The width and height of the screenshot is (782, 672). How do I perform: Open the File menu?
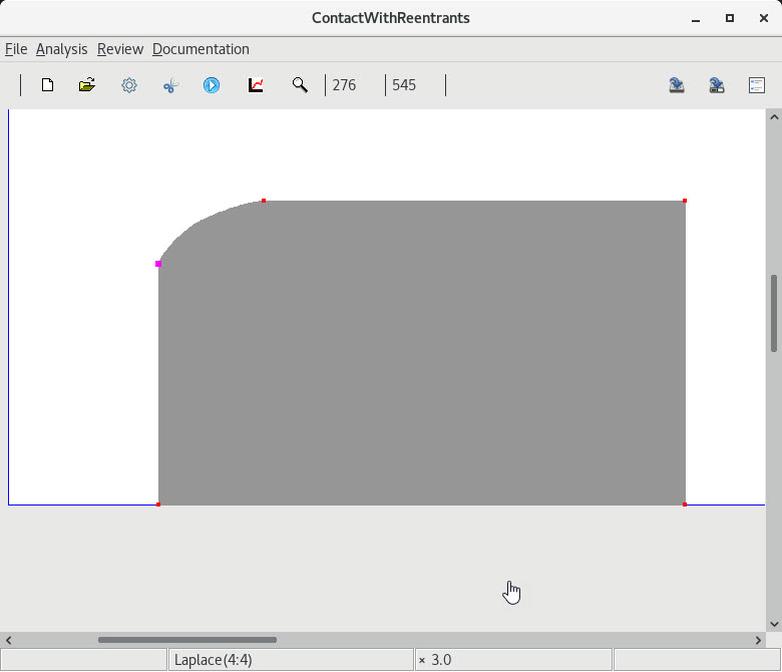tap(16, 49)
